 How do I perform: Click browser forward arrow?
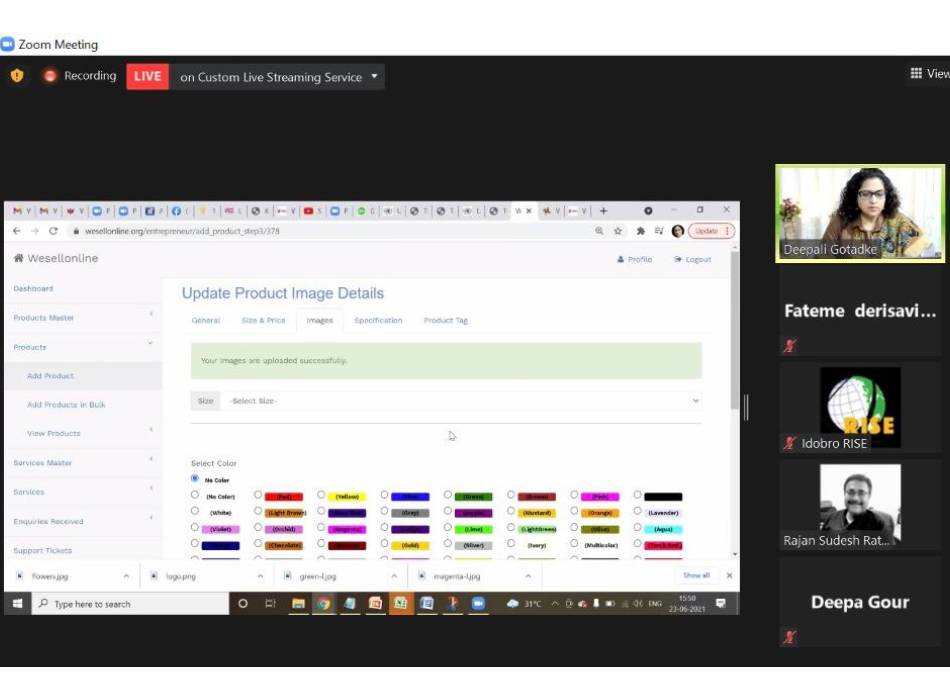[x=35, y=231]
